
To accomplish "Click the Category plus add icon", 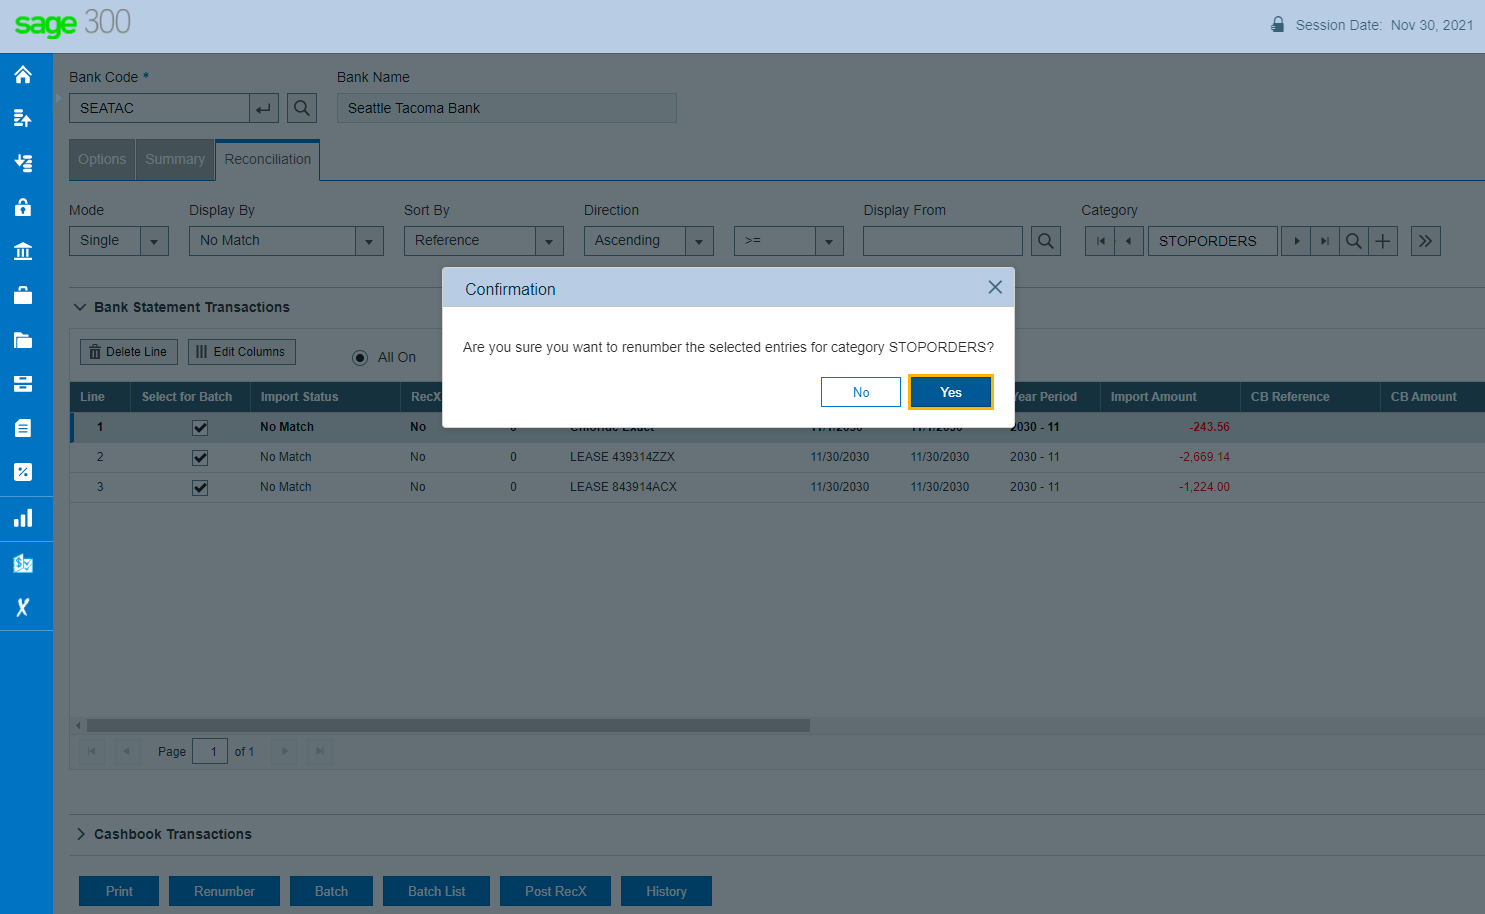I will click(x=1383, y=241).
